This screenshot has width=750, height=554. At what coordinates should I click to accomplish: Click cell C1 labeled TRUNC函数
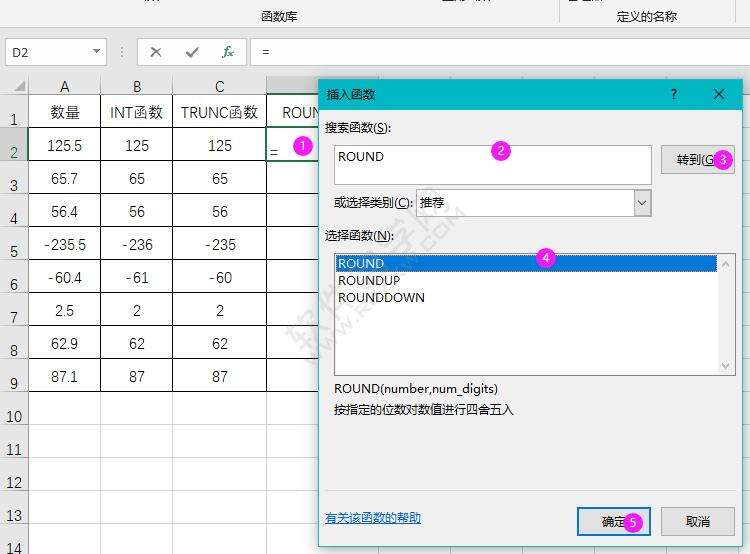point(219,113)
